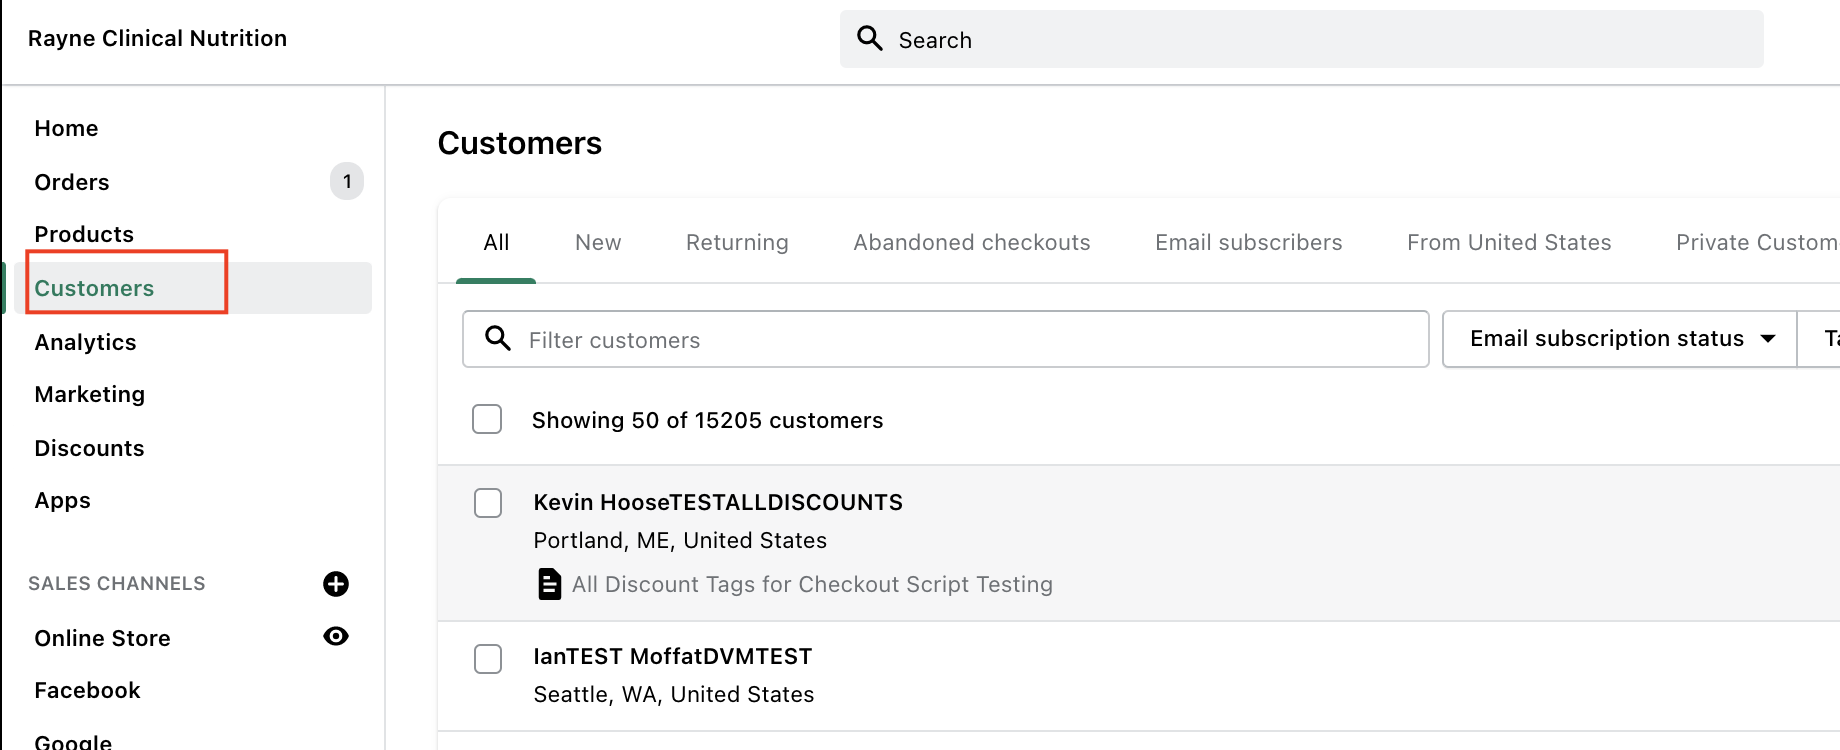Viewport: 1840px width, 750px height.
Task: View Online Store using the eye icon
Action: click(336, 636)
